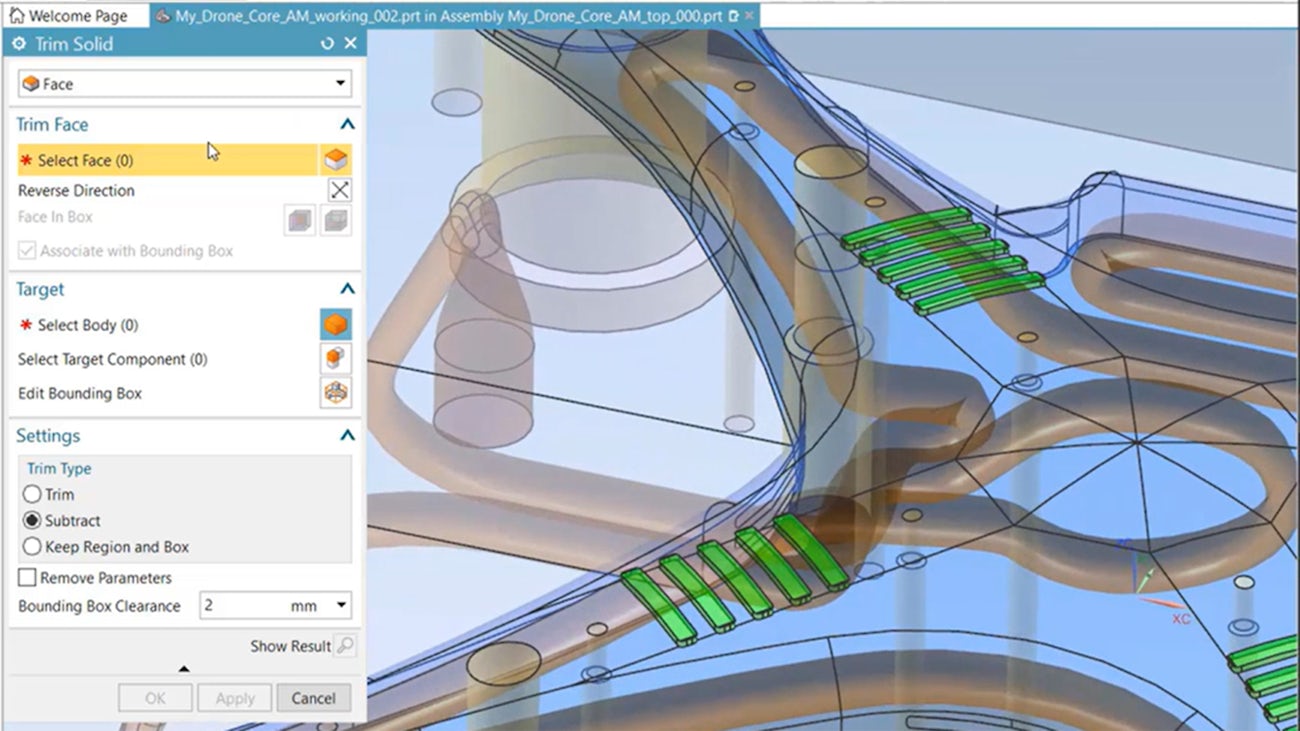Click the Select Face icon
This screenshot has width=1300, height=731.
click(x=336, y=158)
